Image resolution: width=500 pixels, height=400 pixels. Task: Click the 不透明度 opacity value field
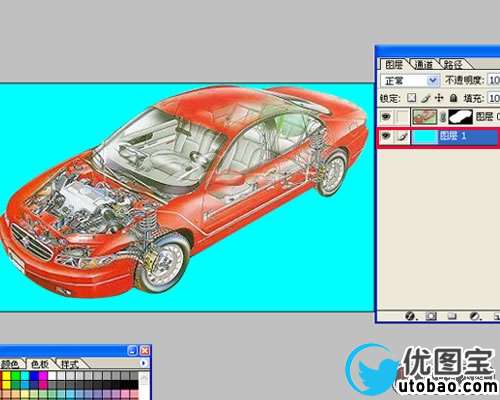click(494, 80)
